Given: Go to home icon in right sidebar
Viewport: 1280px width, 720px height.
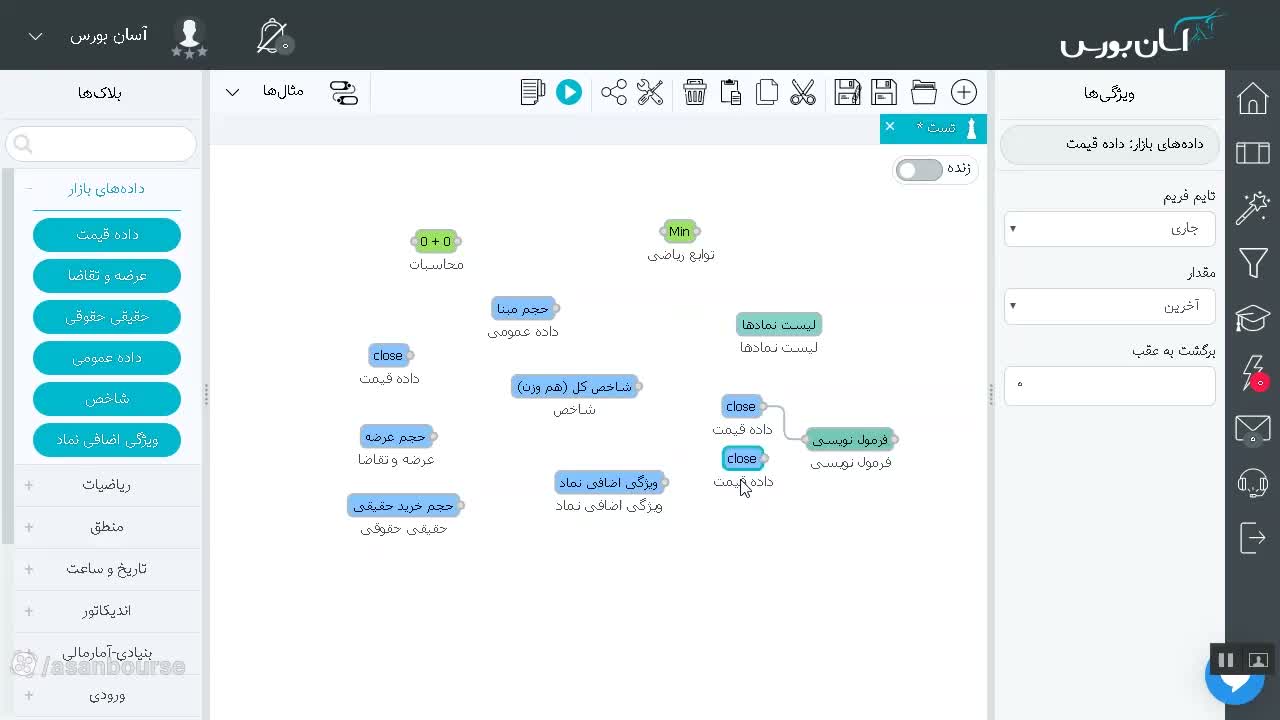Looking at the screenshot, I should tap(1253, 99).
